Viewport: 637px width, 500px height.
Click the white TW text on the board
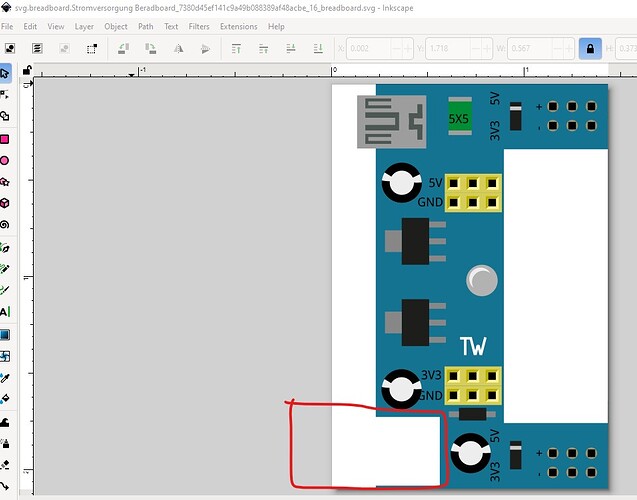[x=473, y=346]
